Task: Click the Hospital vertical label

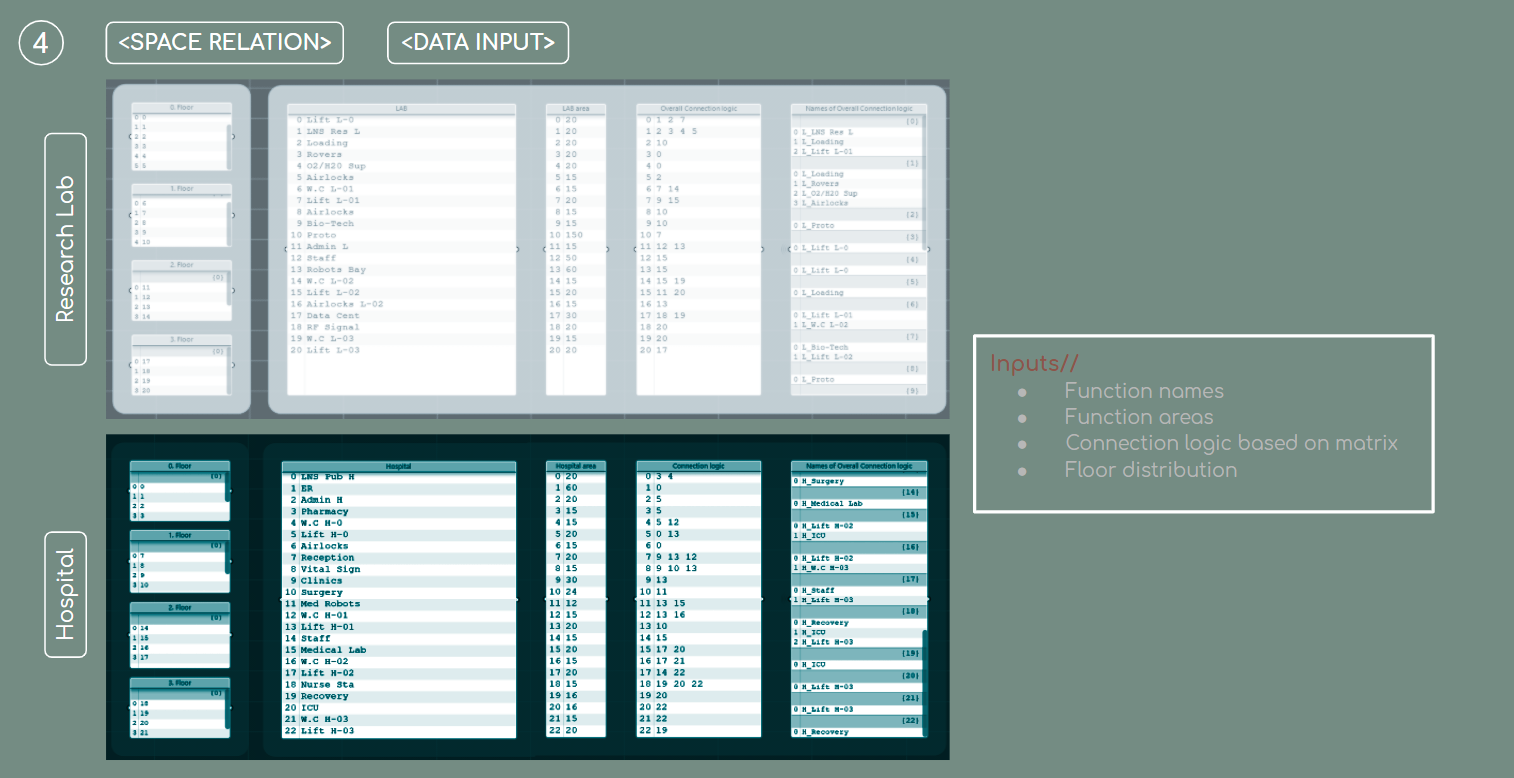Action: tap(65, 594)
